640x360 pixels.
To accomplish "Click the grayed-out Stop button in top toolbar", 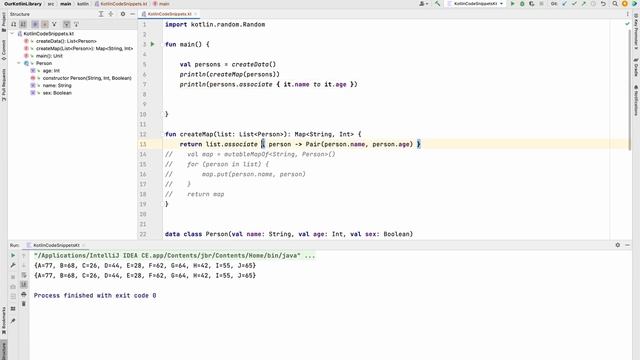I will click(541, 4).
